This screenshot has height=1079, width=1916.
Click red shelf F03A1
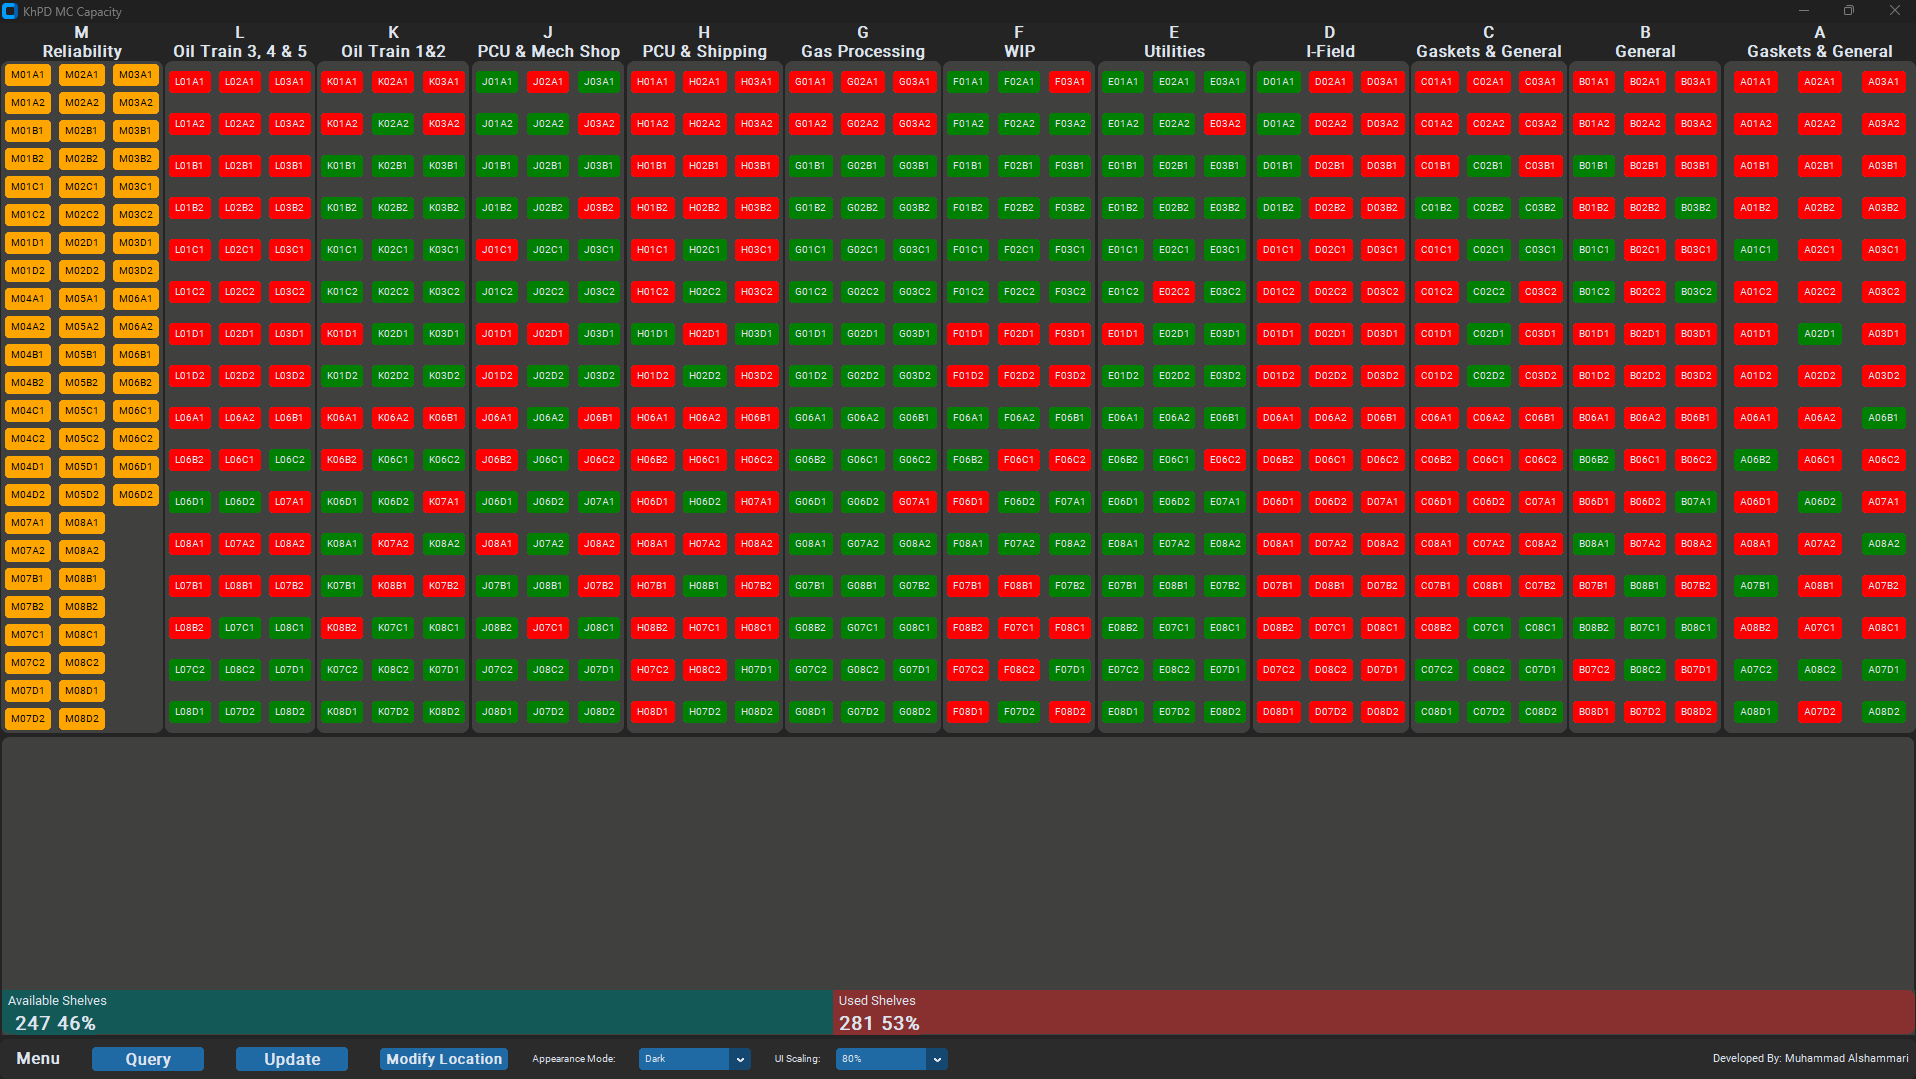tap(1070, 82)
